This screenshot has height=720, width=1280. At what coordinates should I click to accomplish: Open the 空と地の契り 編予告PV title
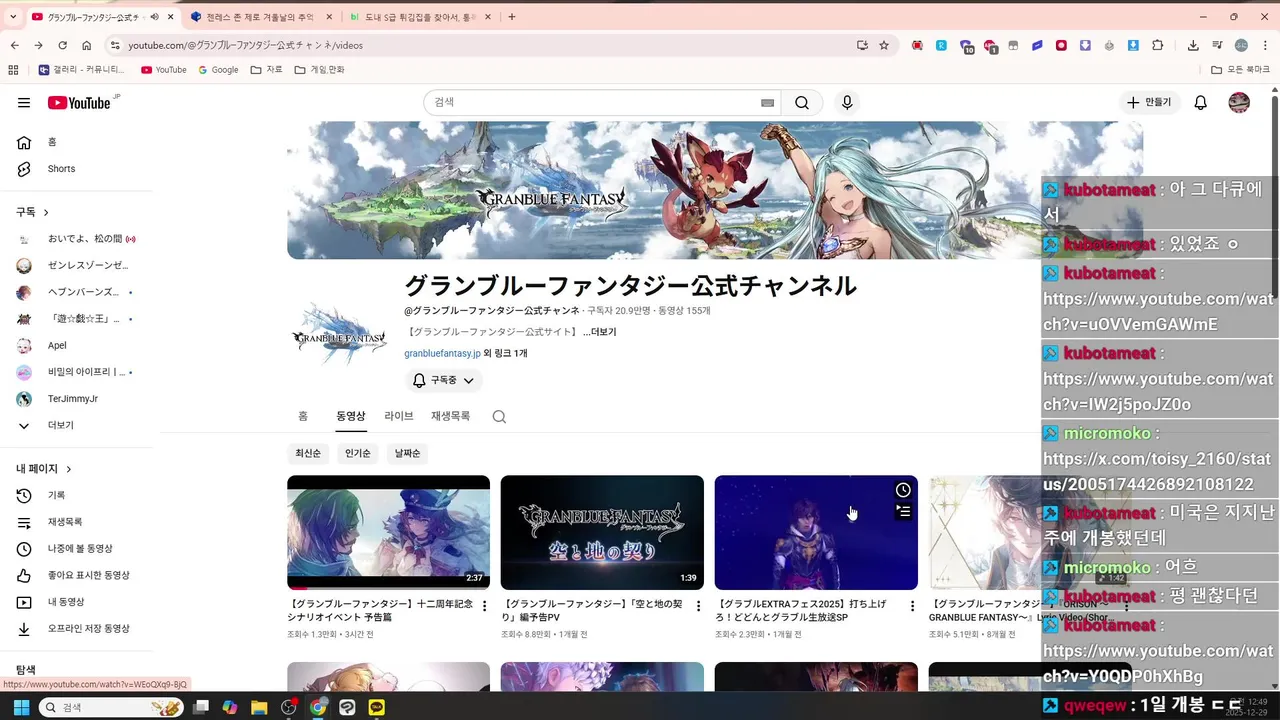coord(594,611)
